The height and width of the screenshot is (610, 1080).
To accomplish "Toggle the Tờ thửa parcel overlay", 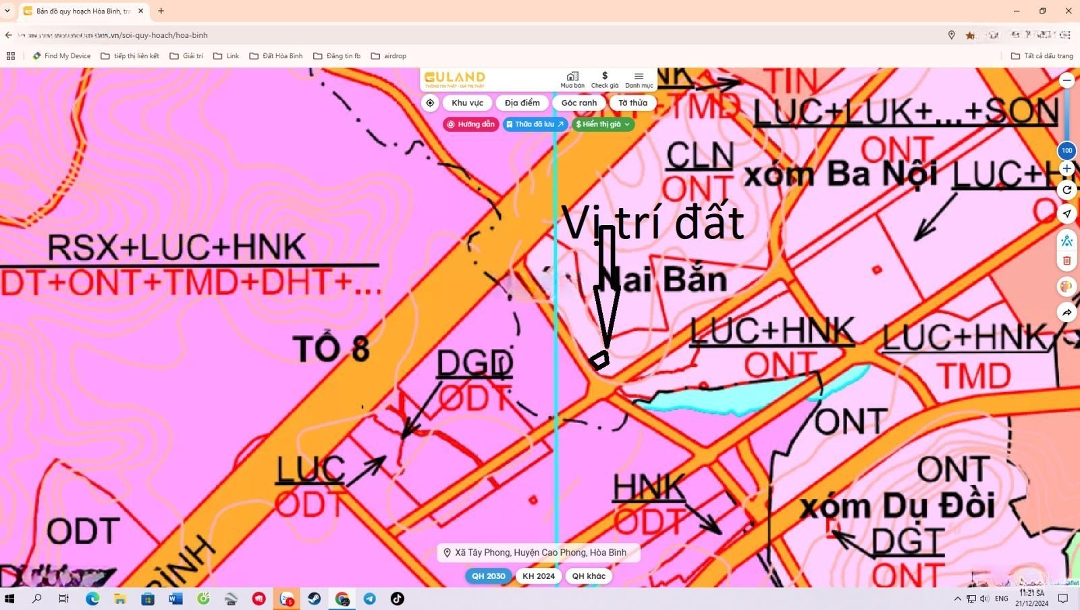I will (632, 103).
